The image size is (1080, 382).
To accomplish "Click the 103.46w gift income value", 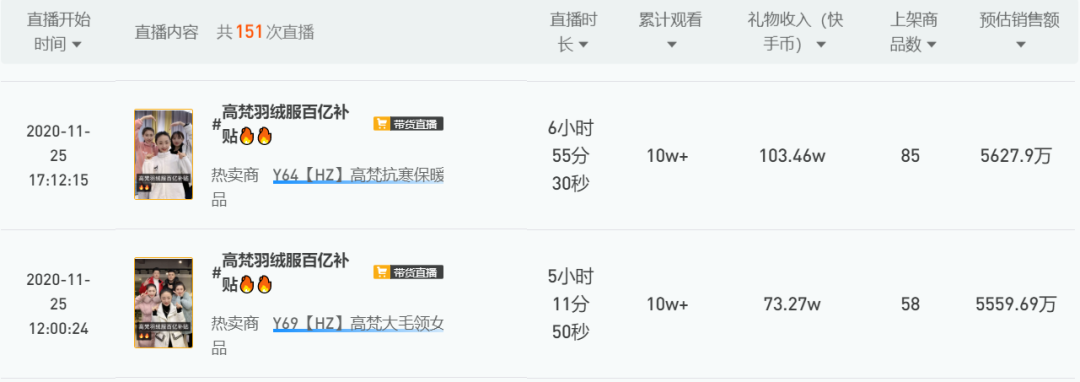I will [x=792, y=156].
